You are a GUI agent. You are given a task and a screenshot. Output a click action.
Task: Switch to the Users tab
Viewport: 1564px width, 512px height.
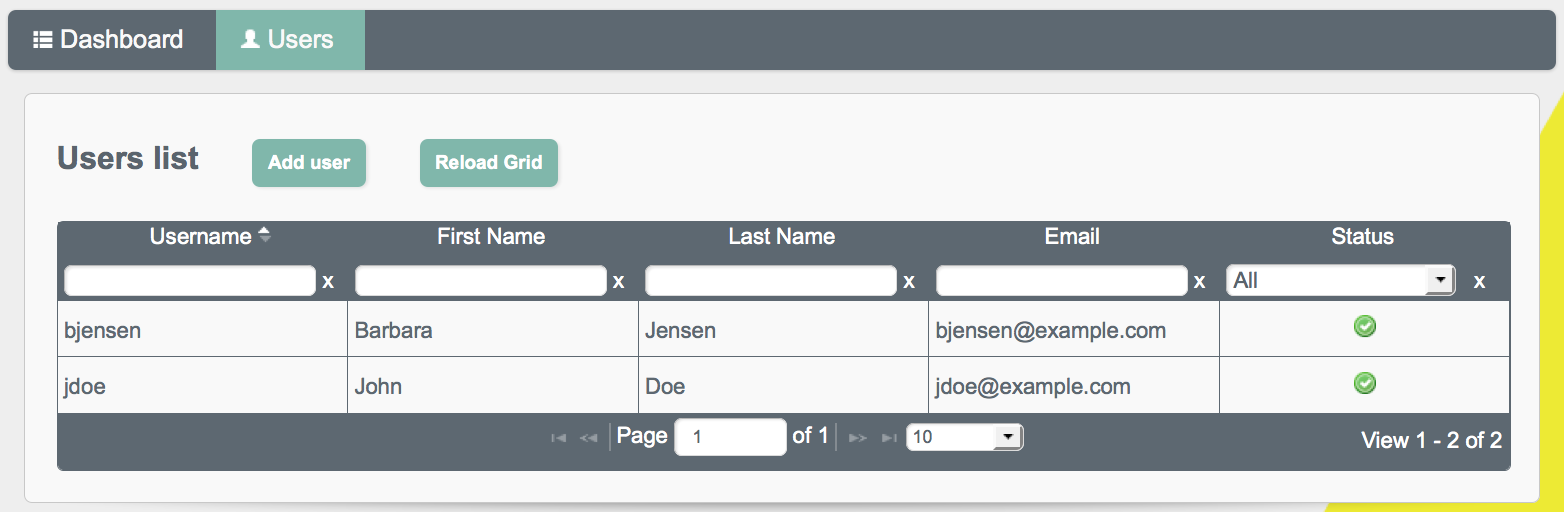[290, 40]
